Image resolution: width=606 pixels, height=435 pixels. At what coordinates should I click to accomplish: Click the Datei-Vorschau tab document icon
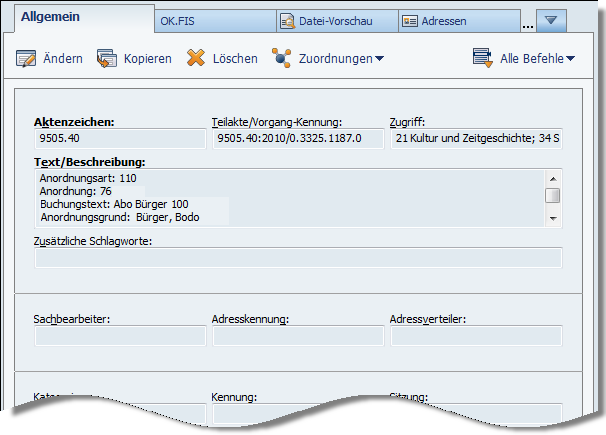(x=287, y=20)
